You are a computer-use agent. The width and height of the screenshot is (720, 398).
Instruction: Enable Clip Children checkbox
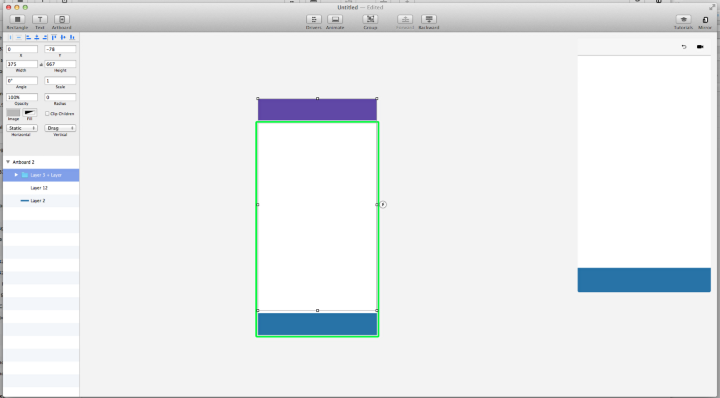(x=47, y=113)
